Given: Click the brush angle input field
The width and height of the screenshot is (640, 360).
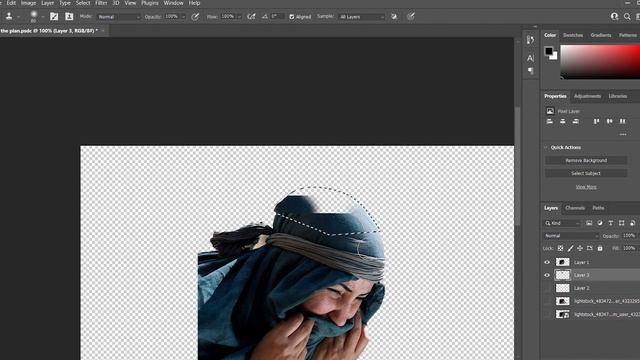Looking at the screenshot, I should click(277, 16).
